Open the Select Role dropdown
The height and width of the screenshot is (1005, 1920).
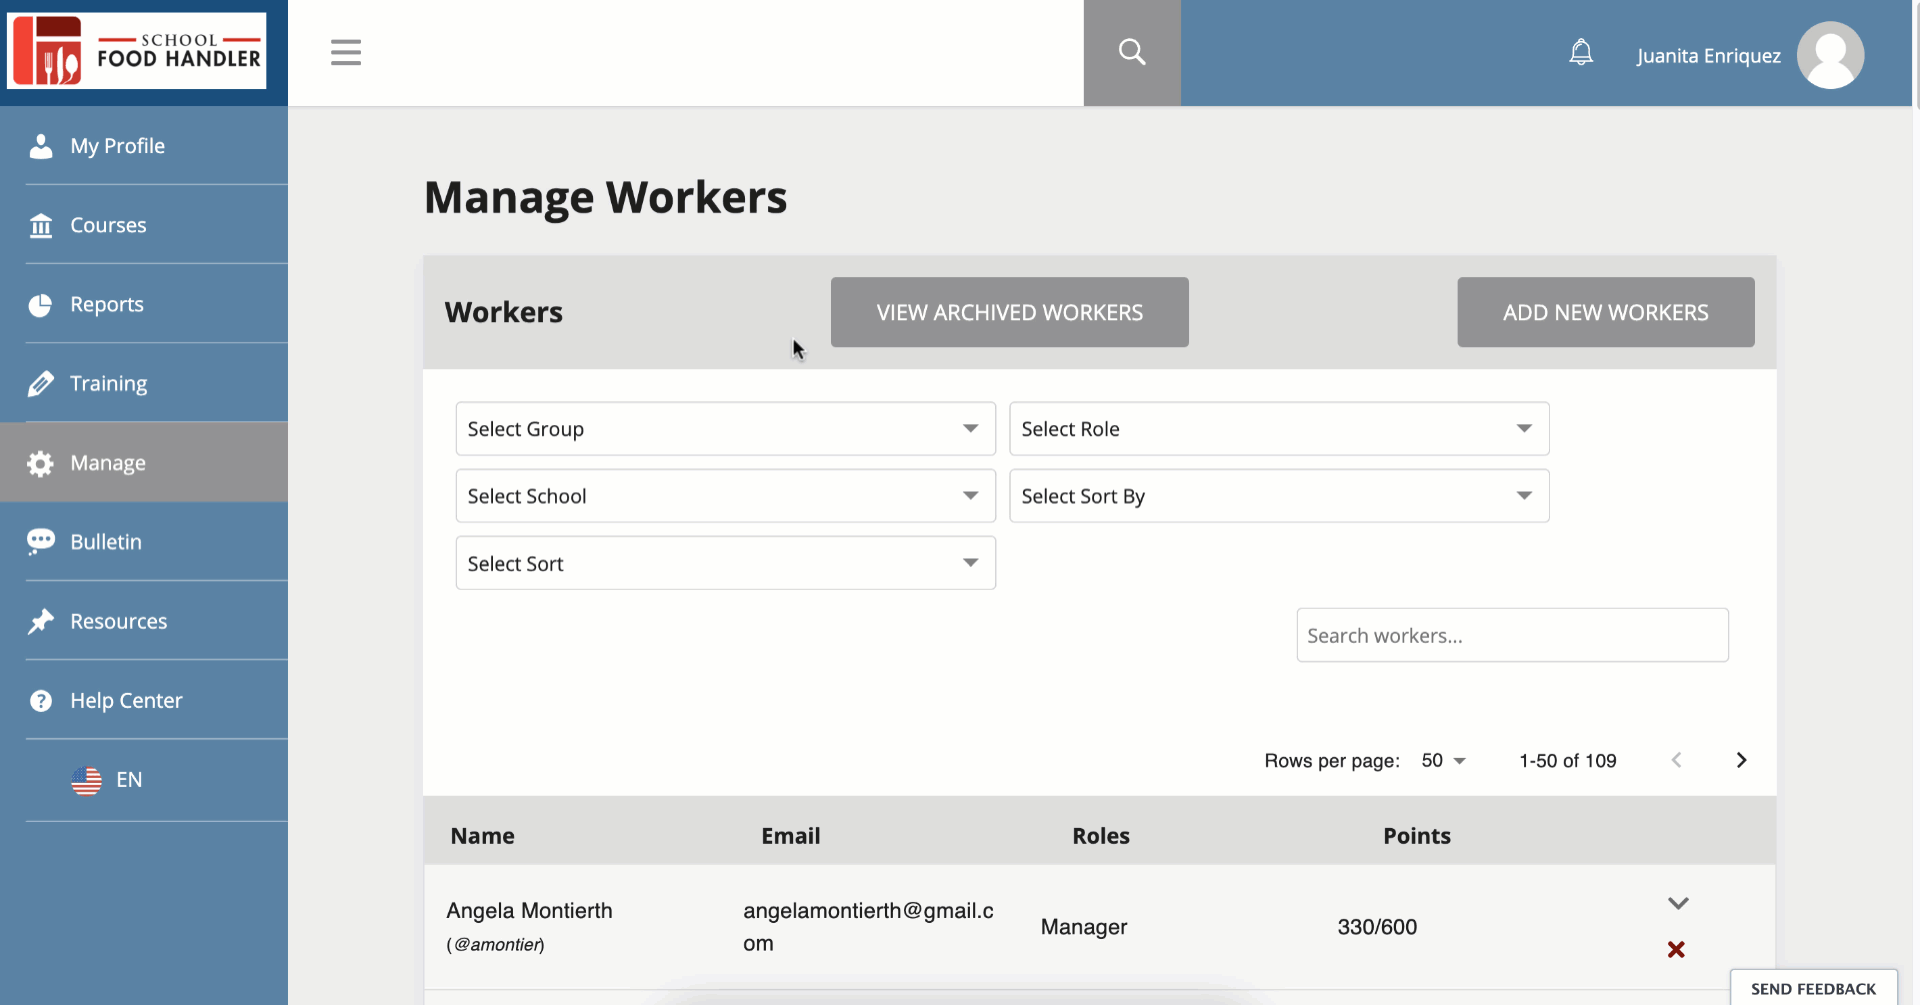(1279, 429)
